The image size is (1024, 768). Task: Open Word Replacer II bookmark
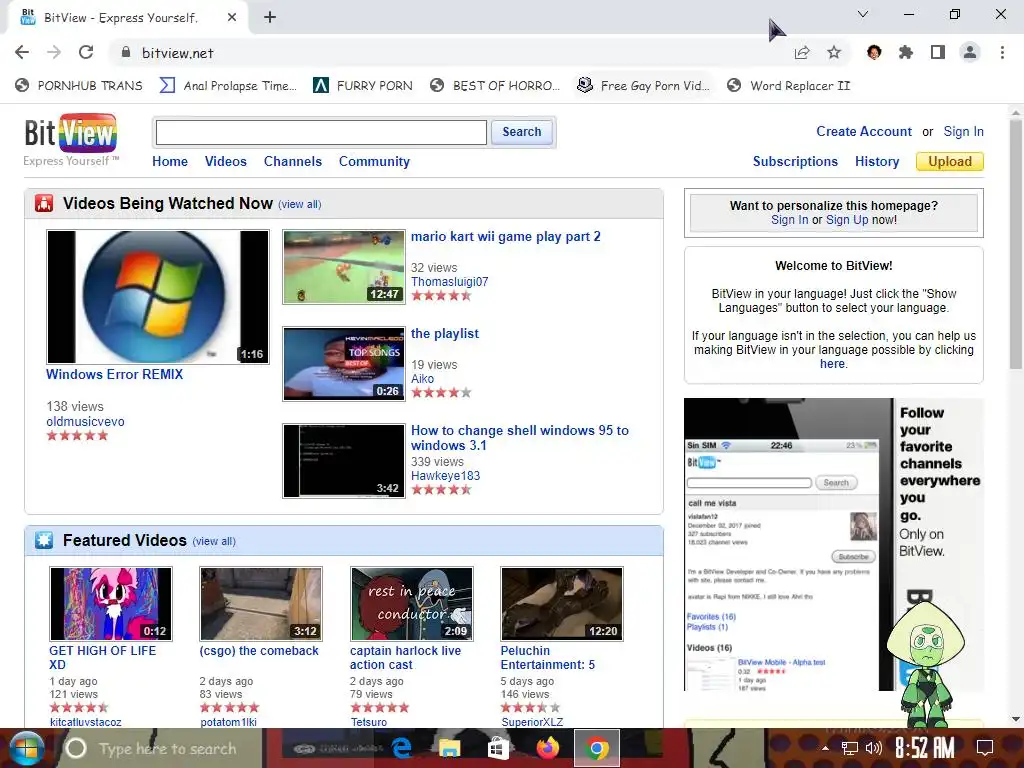click(x=789, y=86)
